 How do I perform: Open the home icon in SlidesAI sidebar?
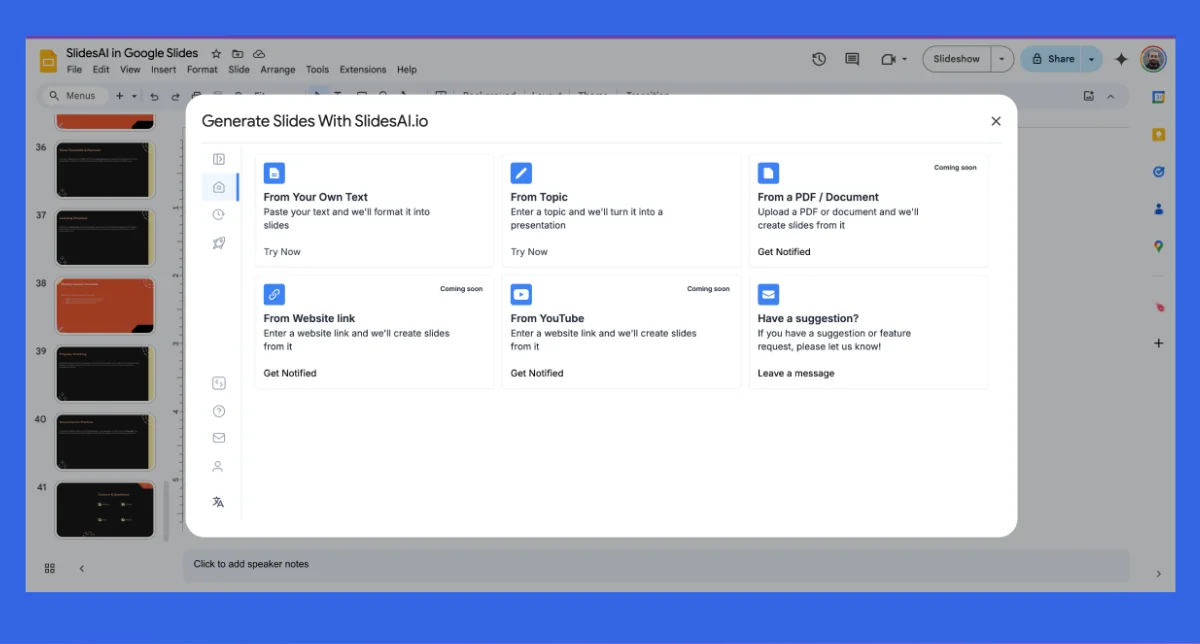click(219, 187)
